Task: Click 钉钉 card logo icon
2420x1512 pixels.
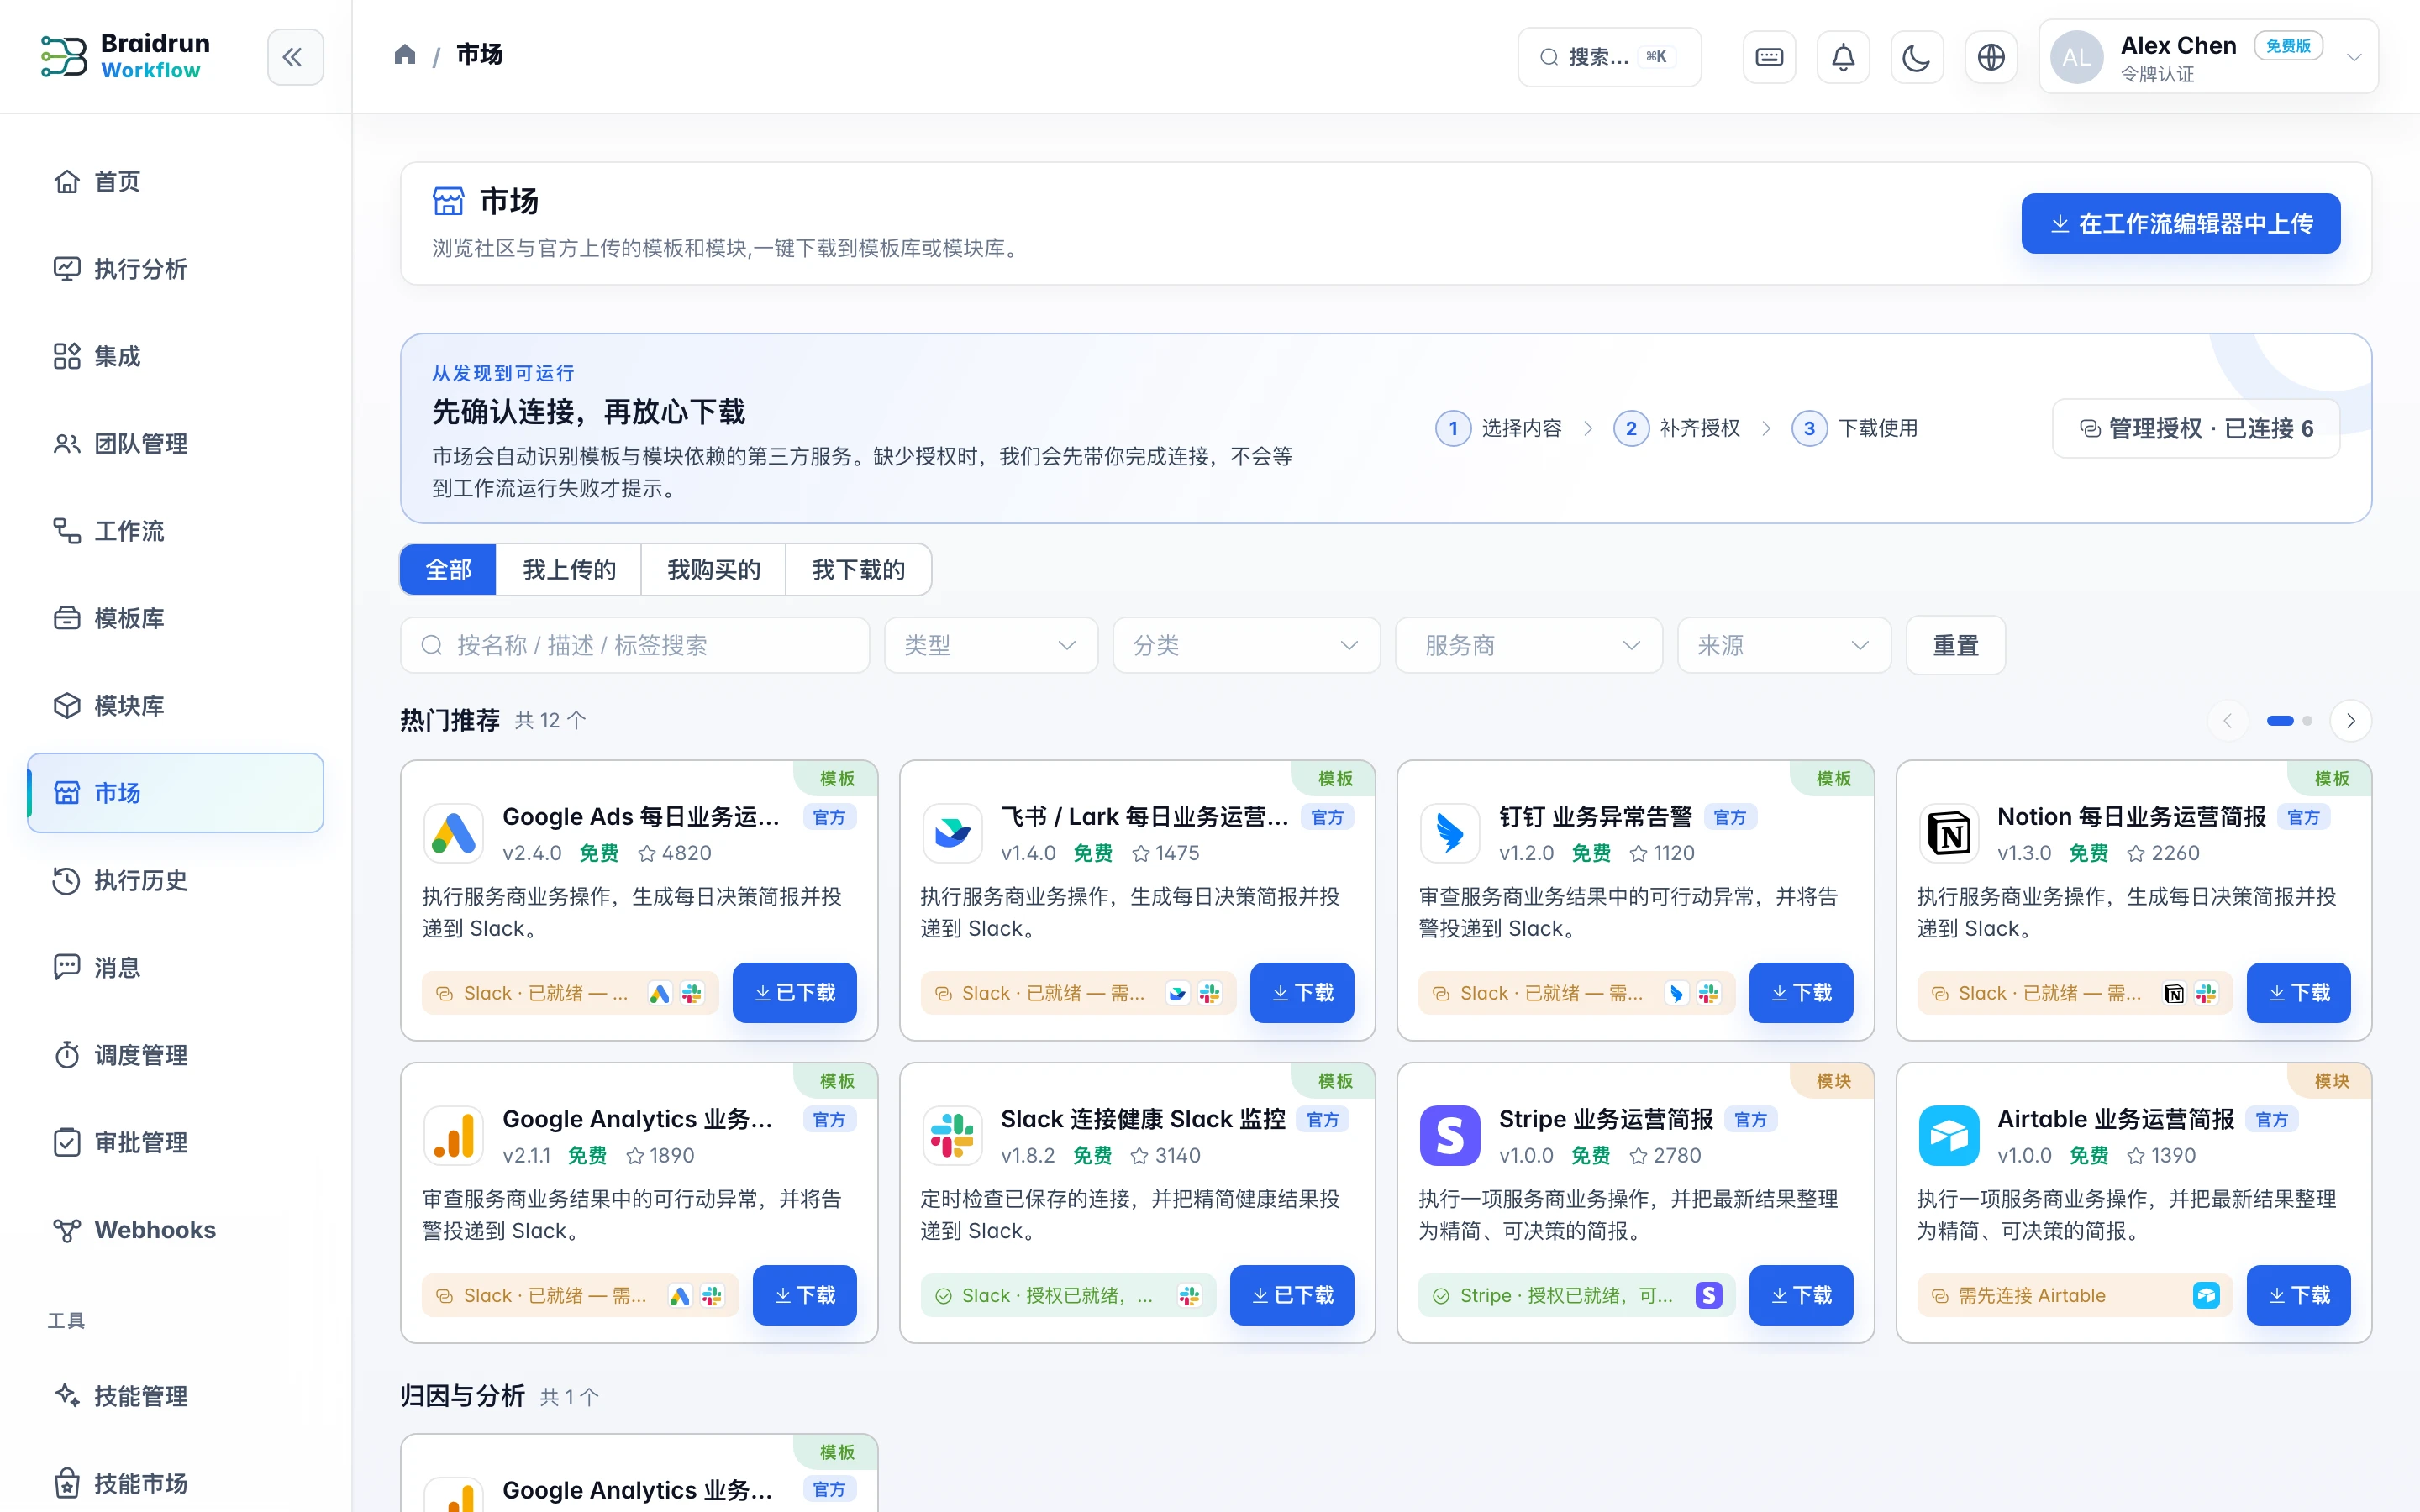Action: (x=1450, y=833)
